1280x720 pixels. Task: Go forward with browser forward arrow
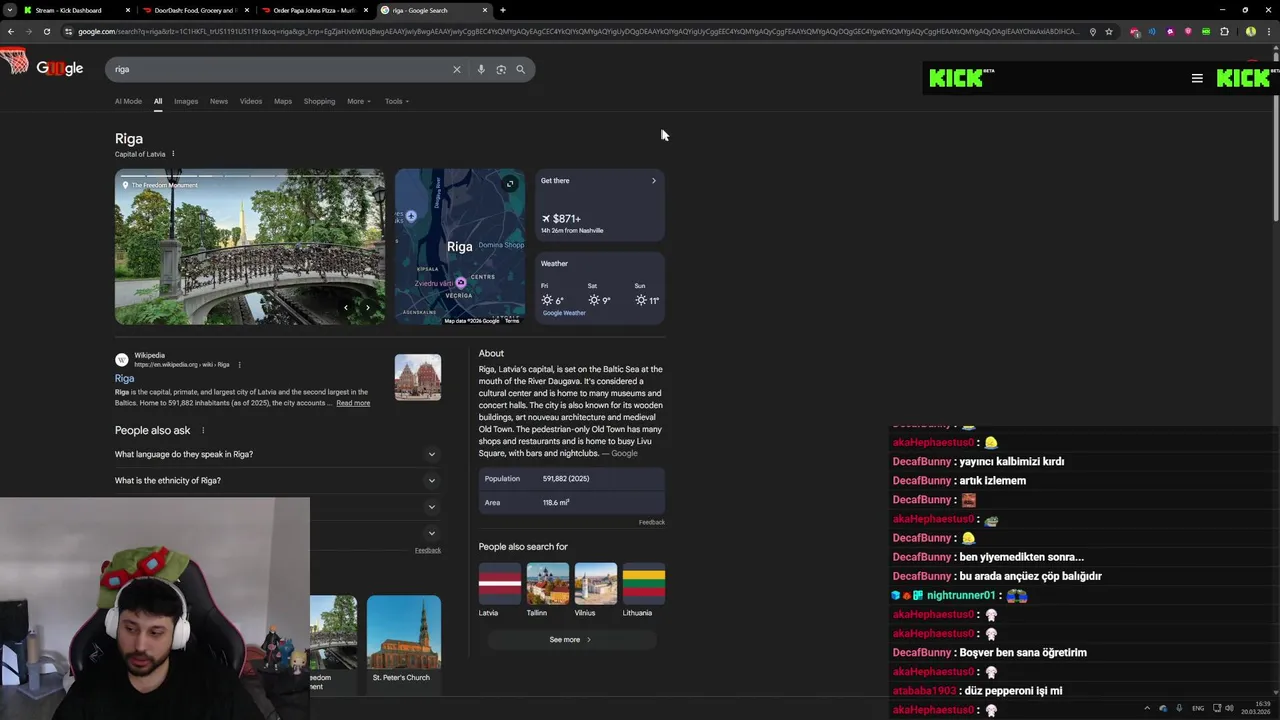tap(28, 31)
